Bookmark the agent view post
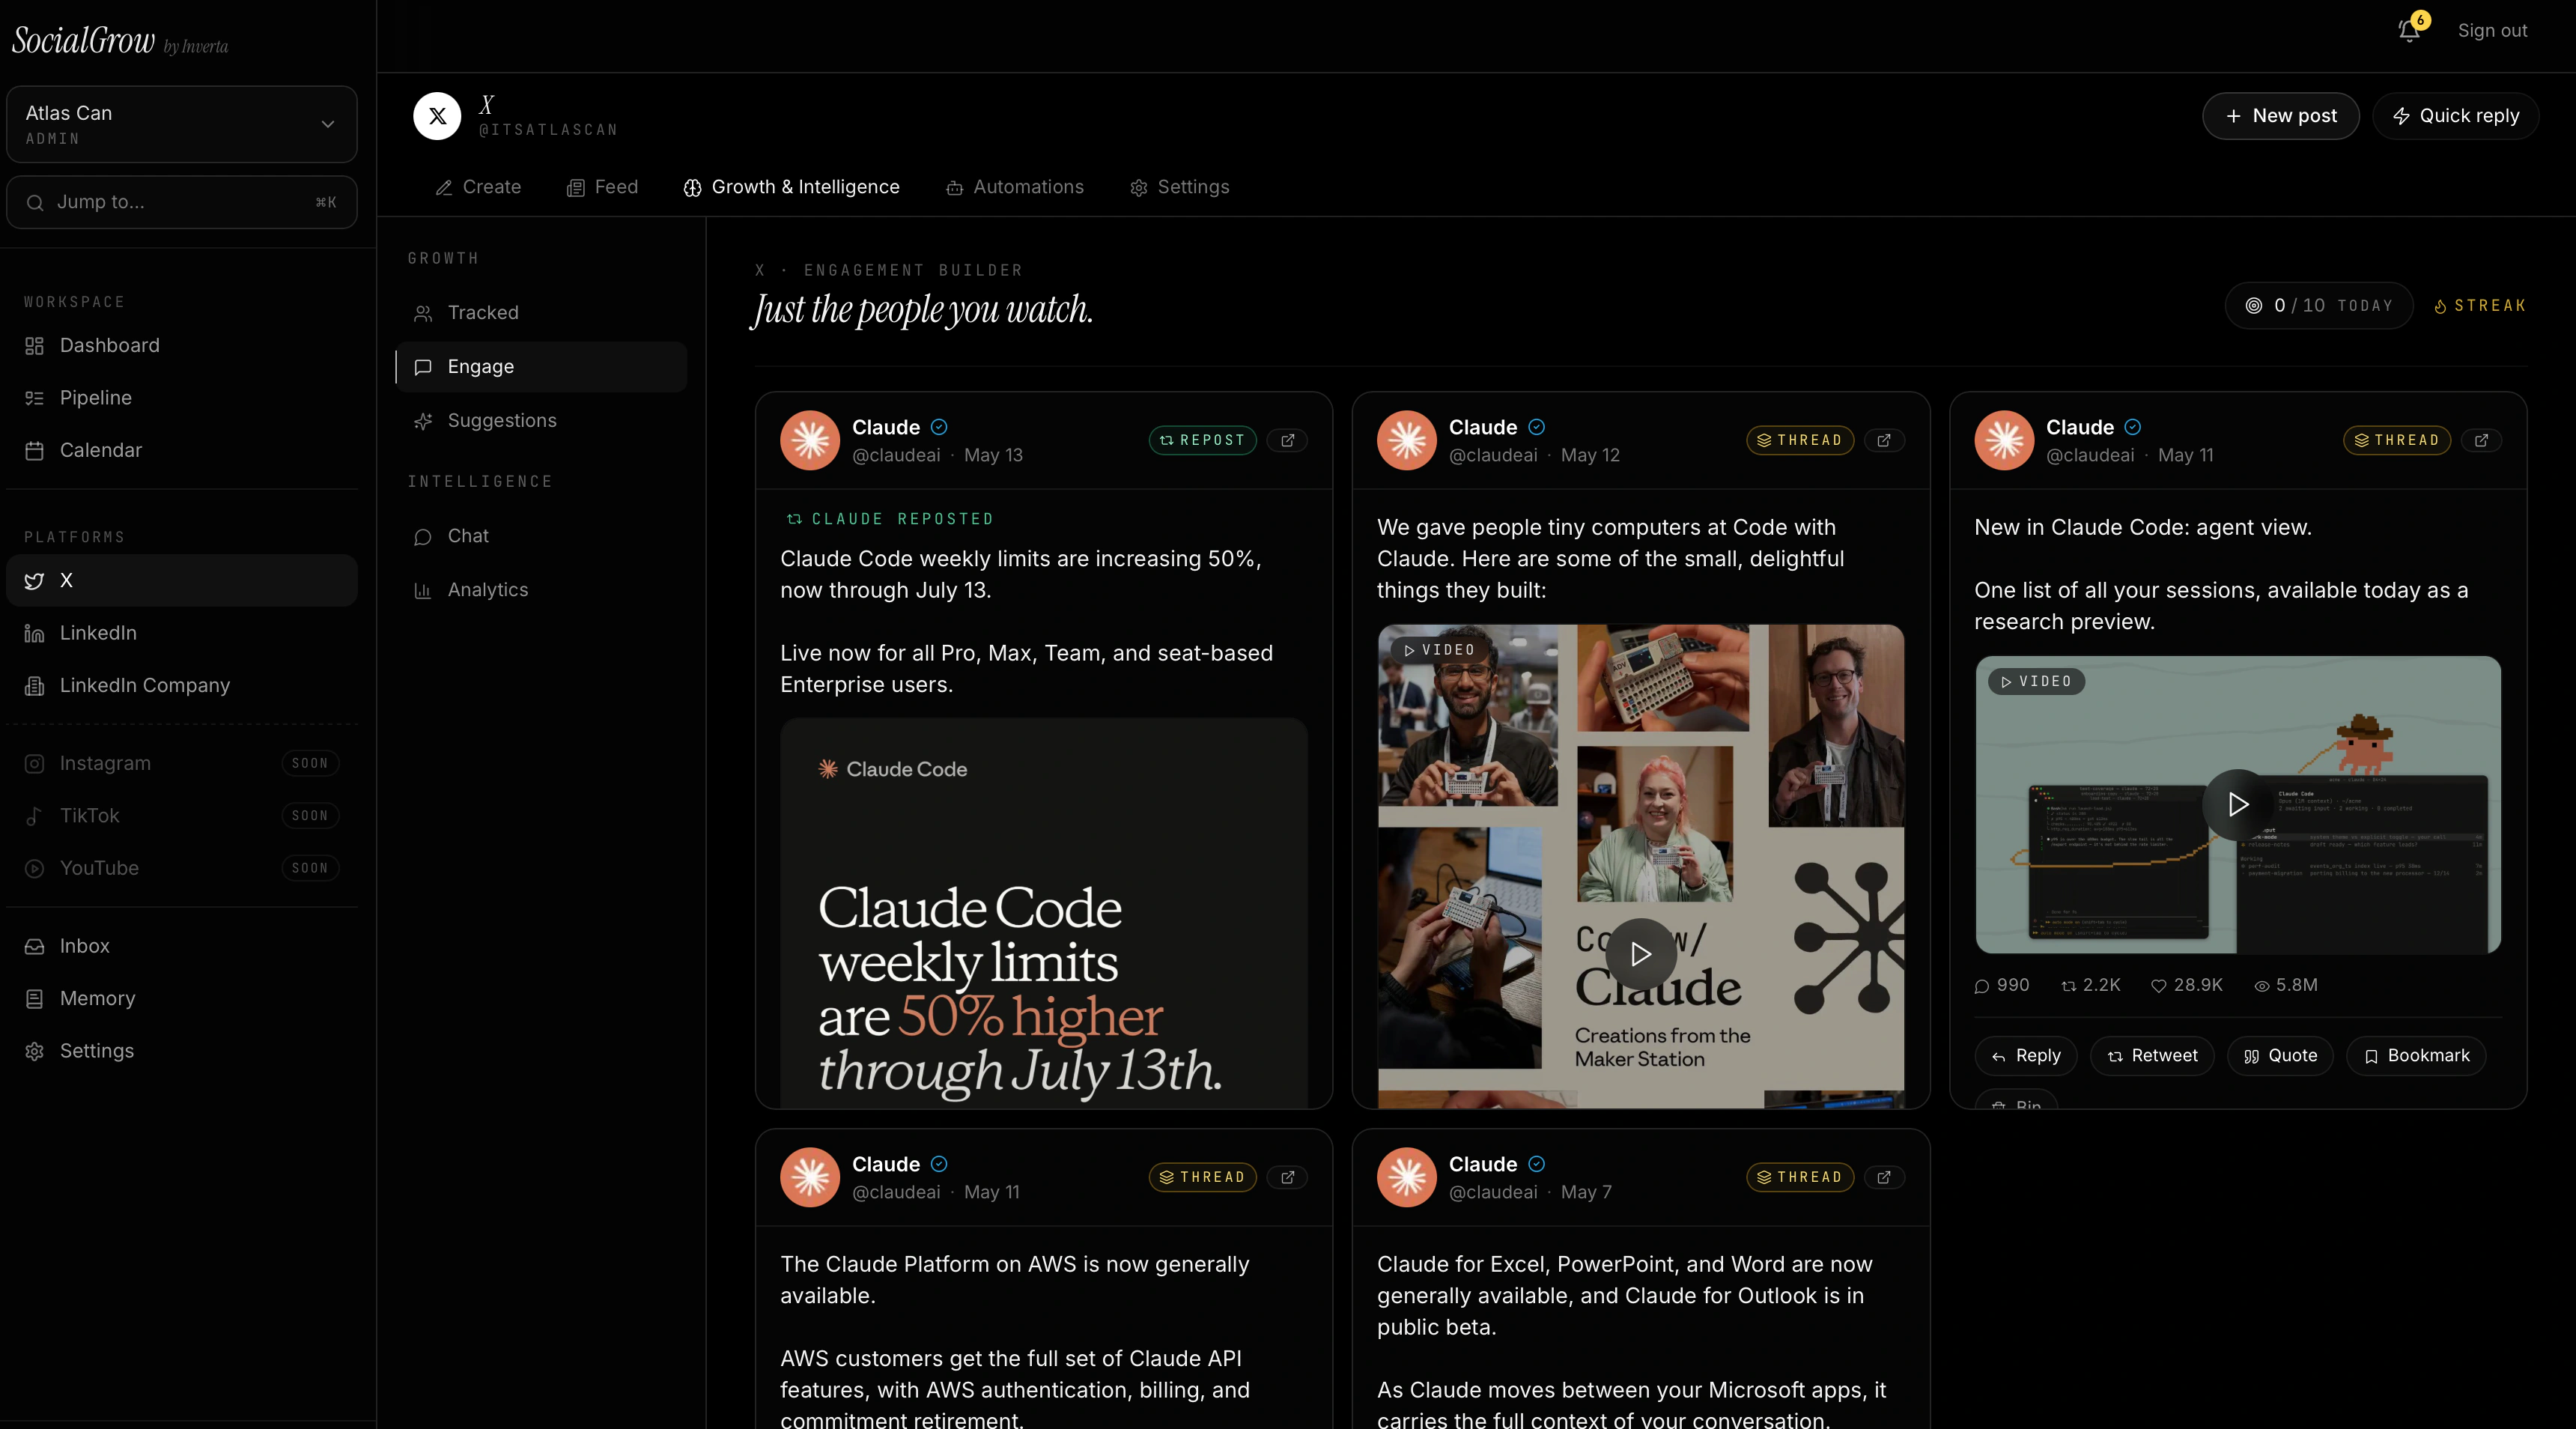 point(2416,1056)
